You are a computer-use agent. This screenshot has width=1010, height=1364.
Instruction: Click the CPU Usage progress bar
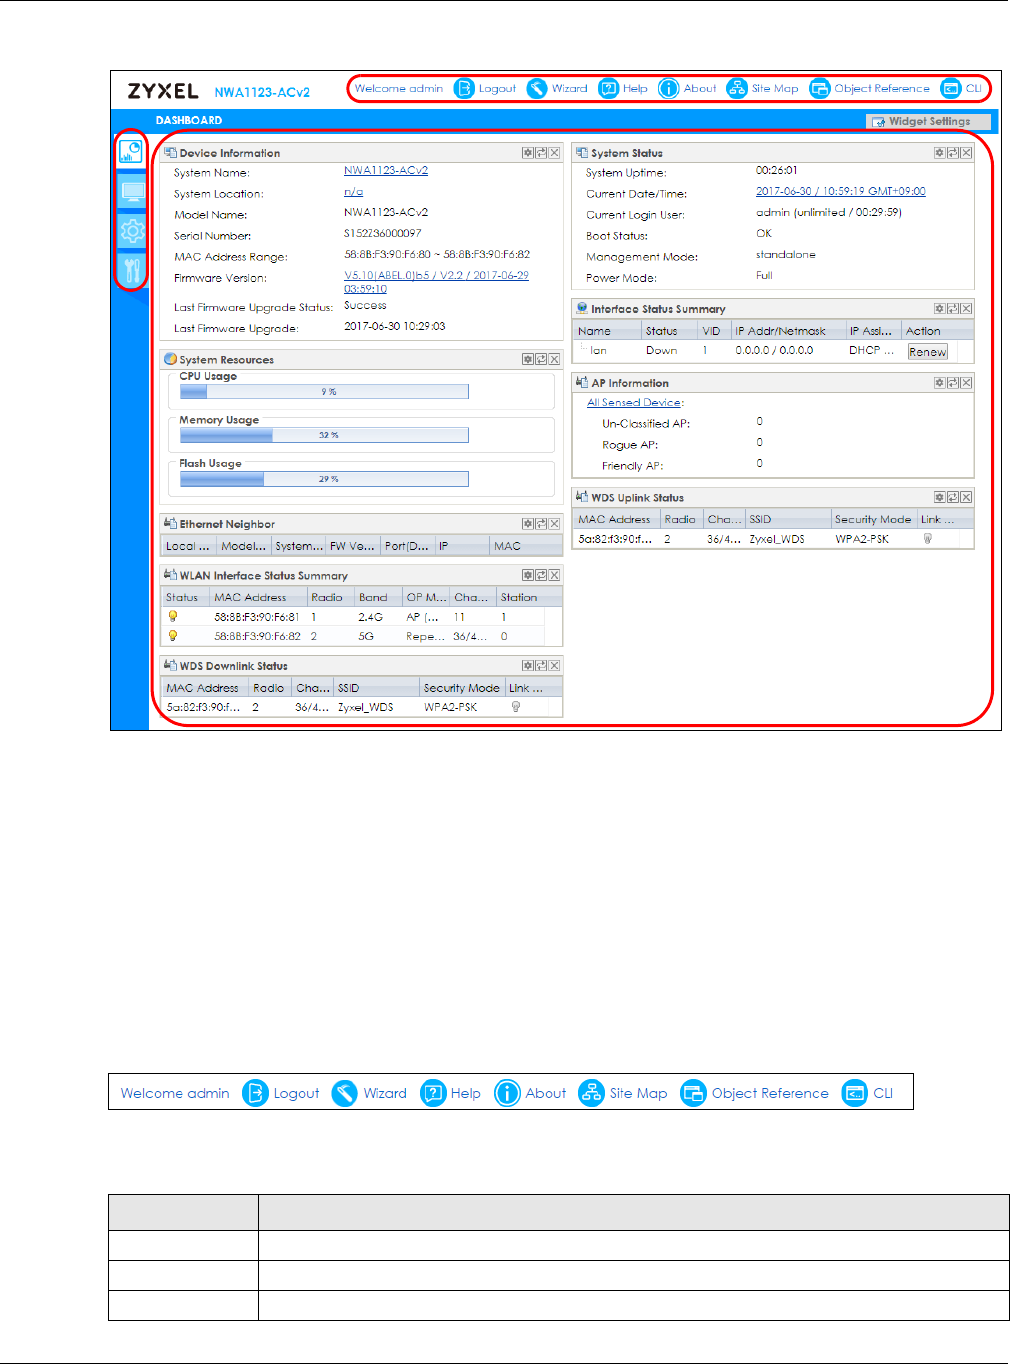[324, 392]
